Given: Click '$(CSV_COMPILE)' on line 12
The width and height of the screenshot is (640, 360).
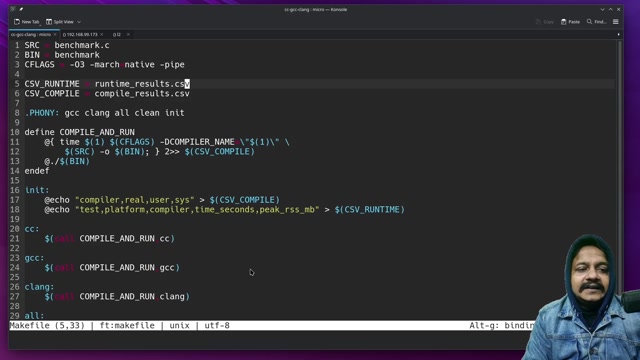Looking at the screenshot, I should [220, 152].
